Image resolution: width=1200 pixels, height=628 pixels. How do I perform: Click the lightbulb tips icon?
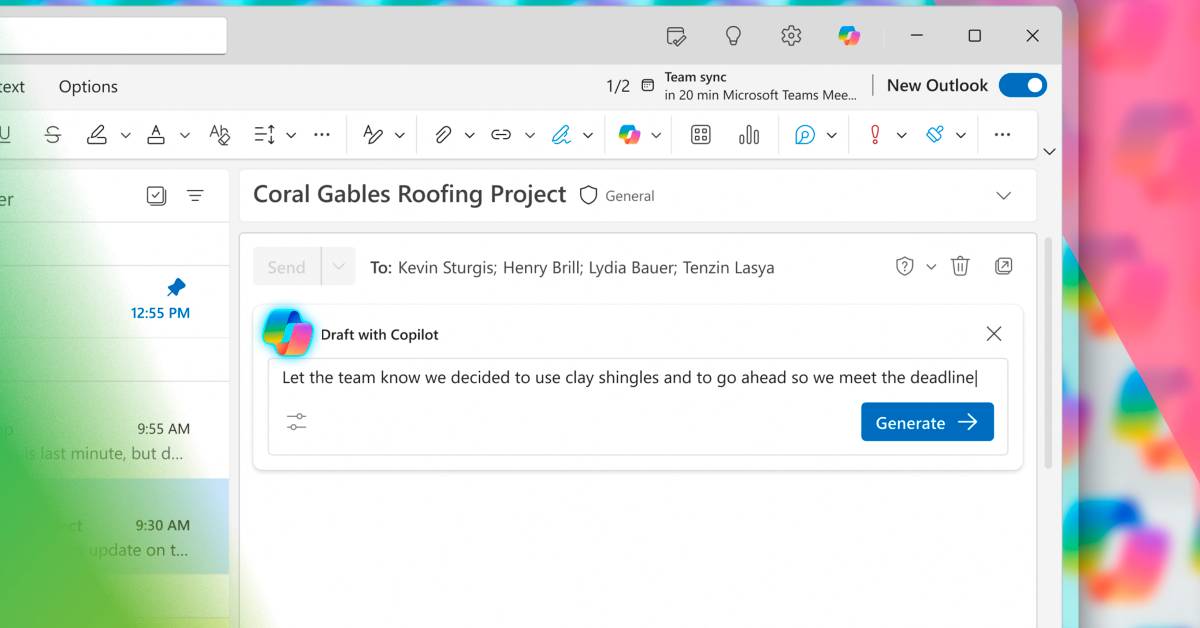733,36
